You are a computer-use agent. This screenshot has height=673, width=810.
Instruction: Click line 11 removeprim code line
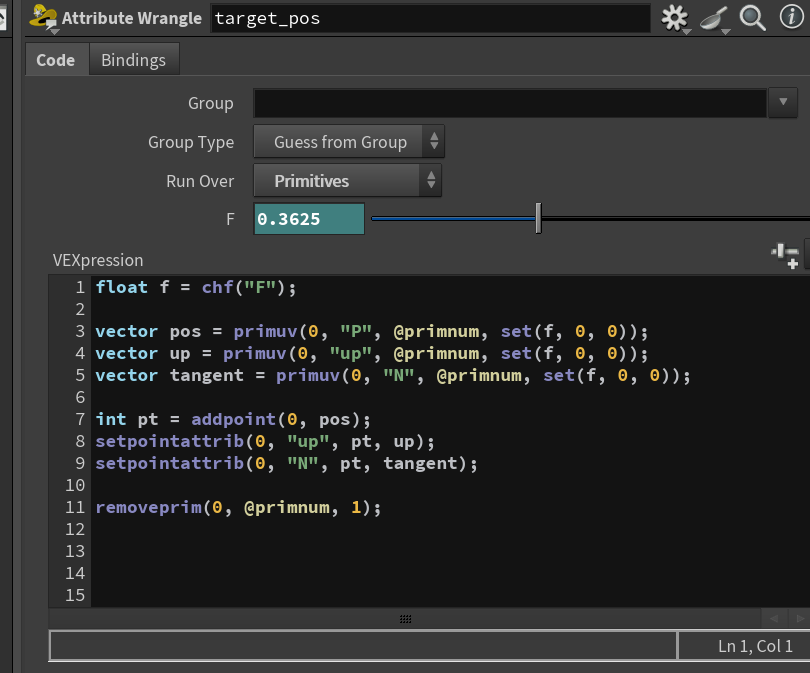click(x=239, y=508)
